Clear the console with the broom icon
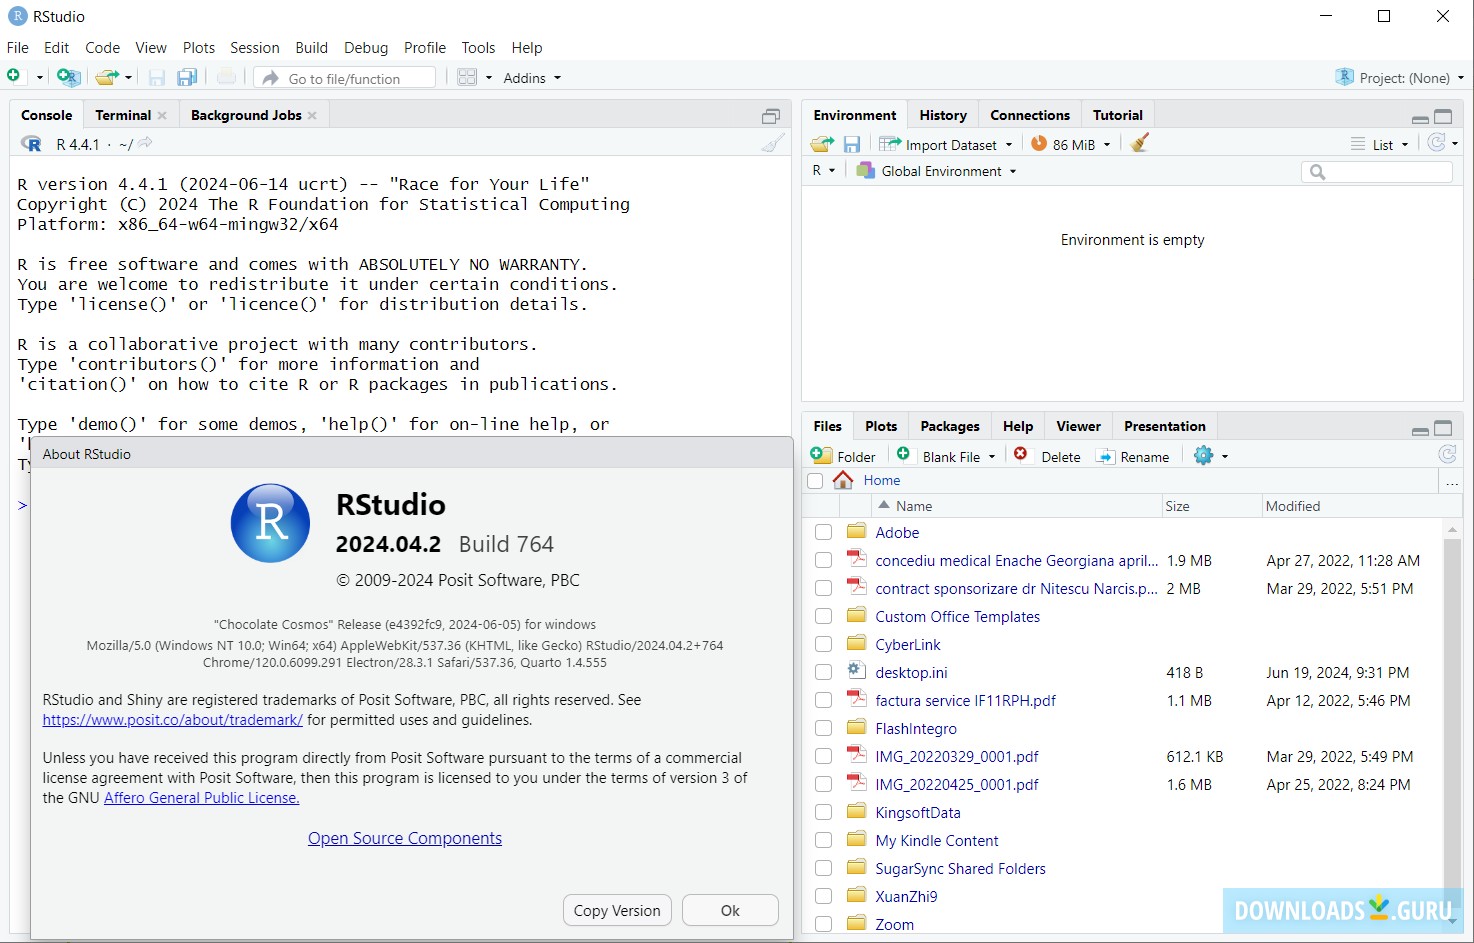1474x943 pixels. point(771,143)
